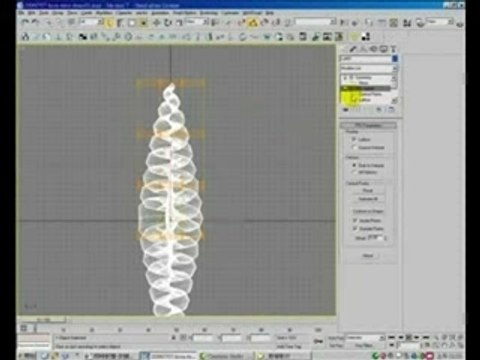This screenshot has width=480, height=360.
Task: Click the Zoom Extents viewport navigation icon
Action: click(451, 338)
